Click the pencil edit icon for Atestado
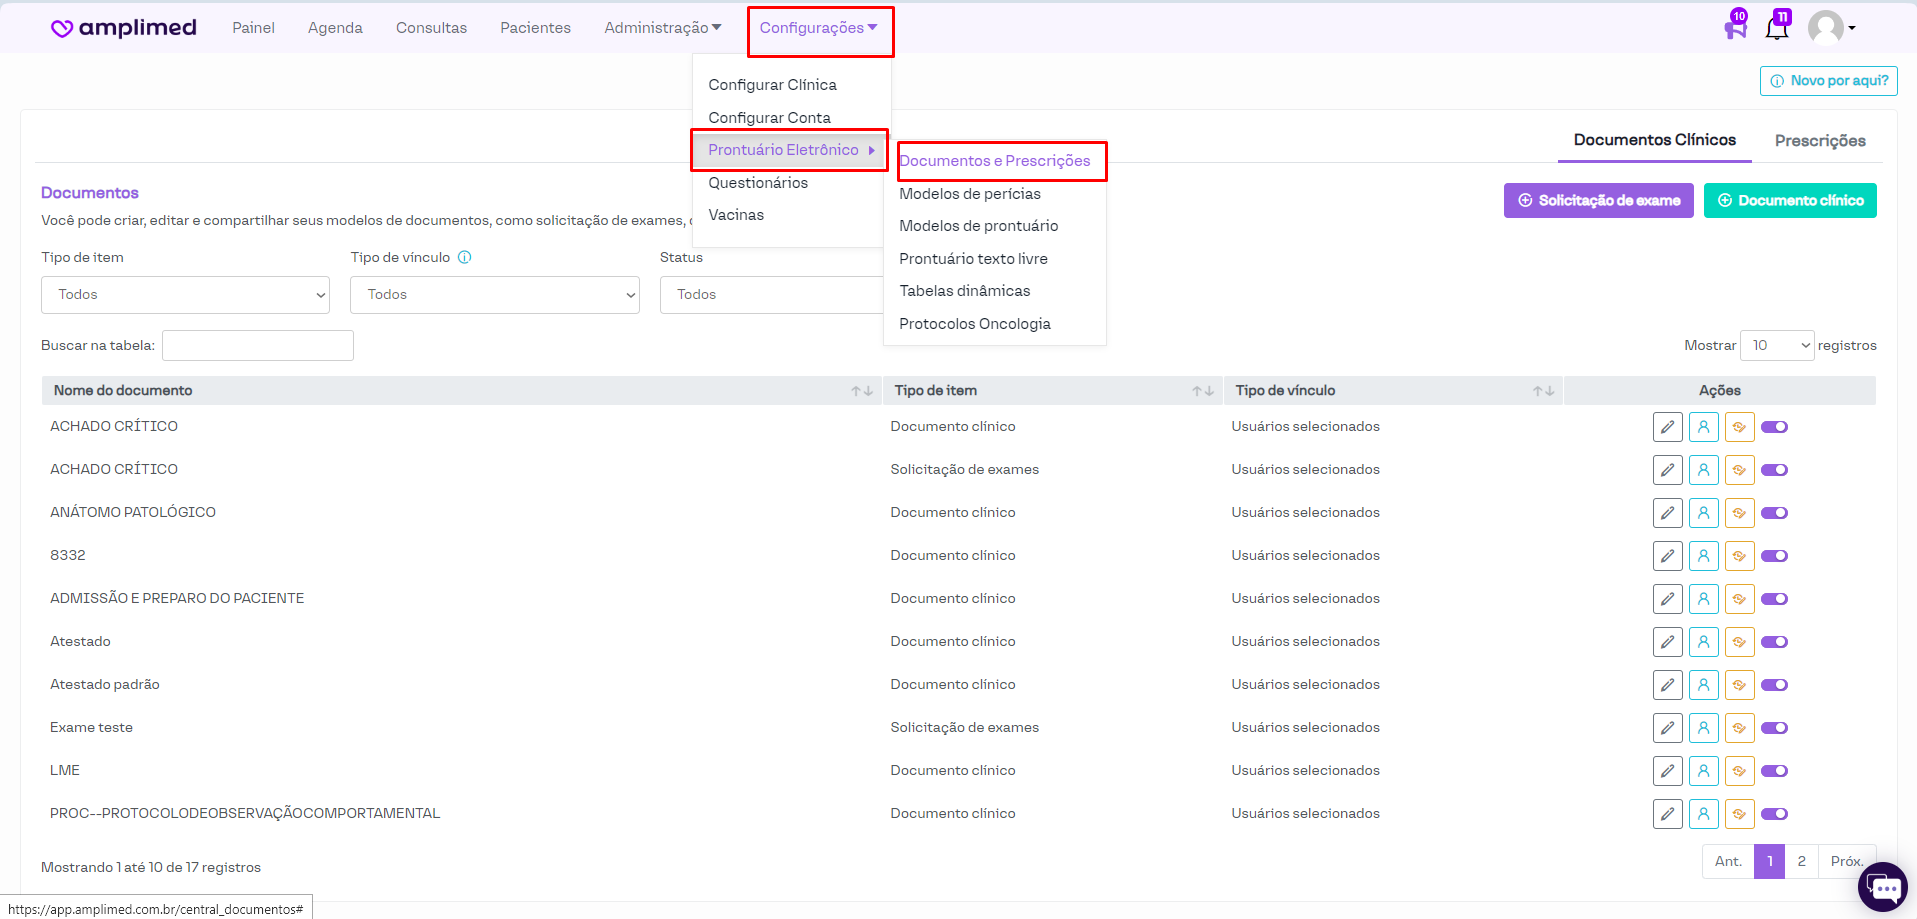 click(1667, 642)
